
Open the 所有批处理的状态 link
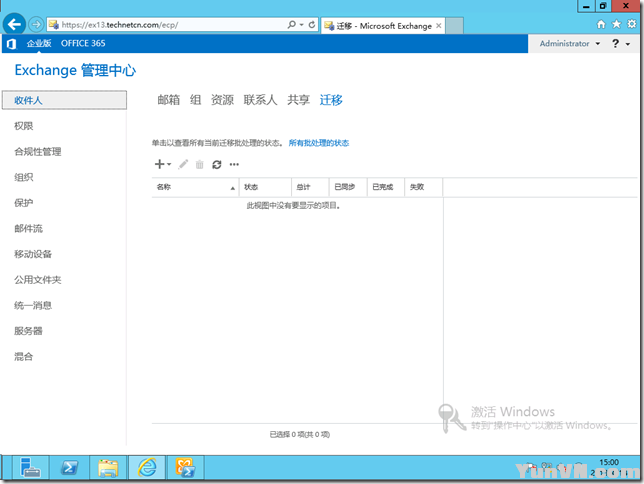click(x=319, y=143)
